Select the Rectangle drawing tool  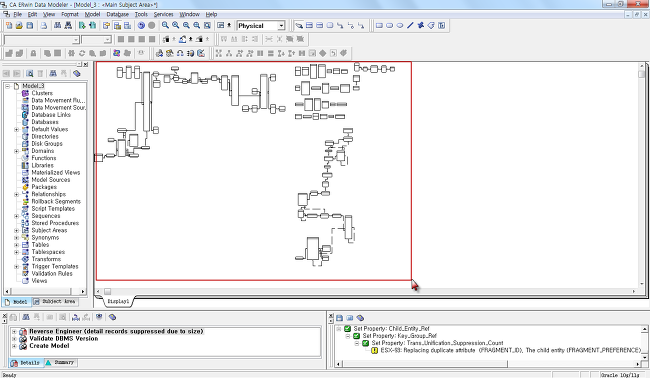tap(379, 26)
